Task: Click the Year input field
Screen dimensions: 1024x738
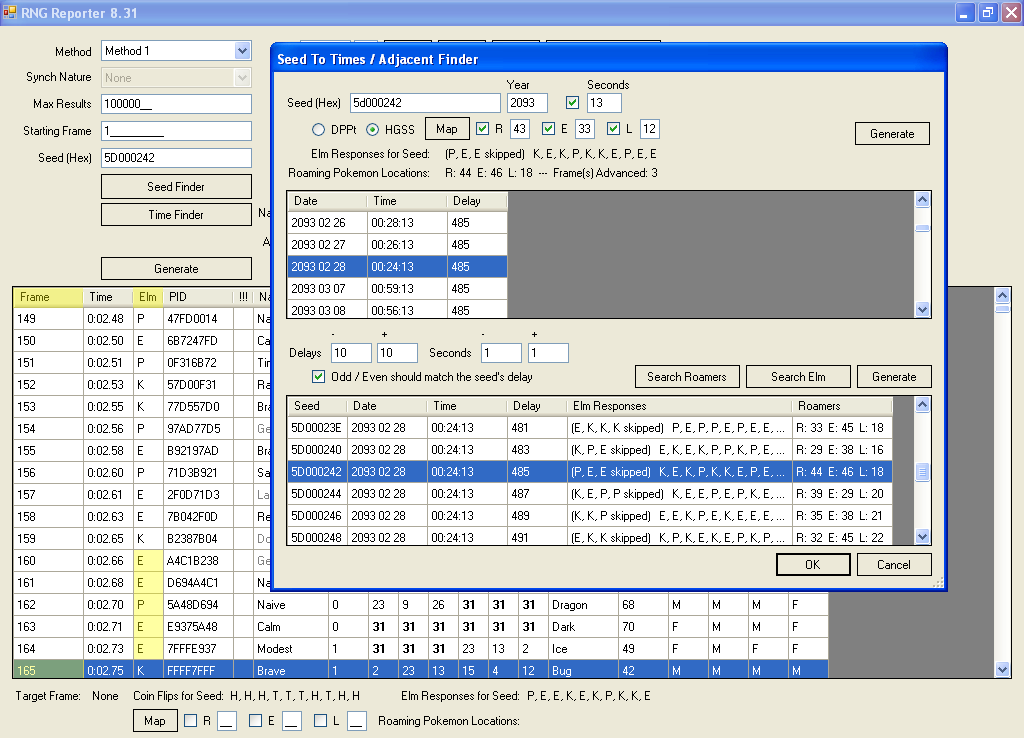Action: pyautogui.click(x=527, y=103)
